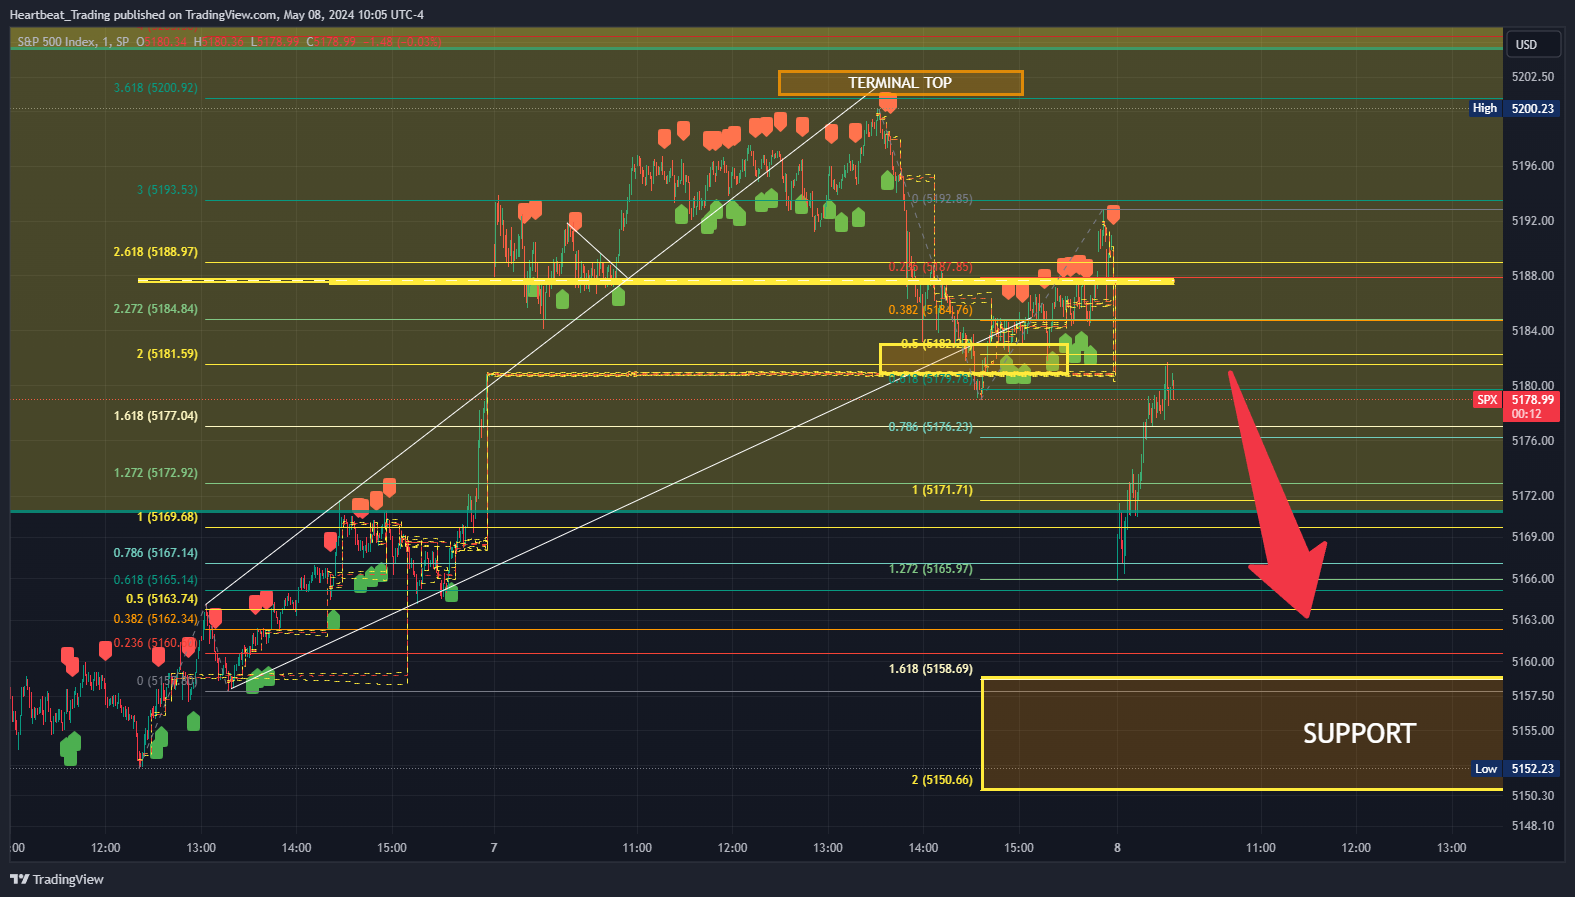This screenshot has height=897, width=1575.
Task: Click 5157.50 on the price scale
Action: click(x=1533, y=696)
